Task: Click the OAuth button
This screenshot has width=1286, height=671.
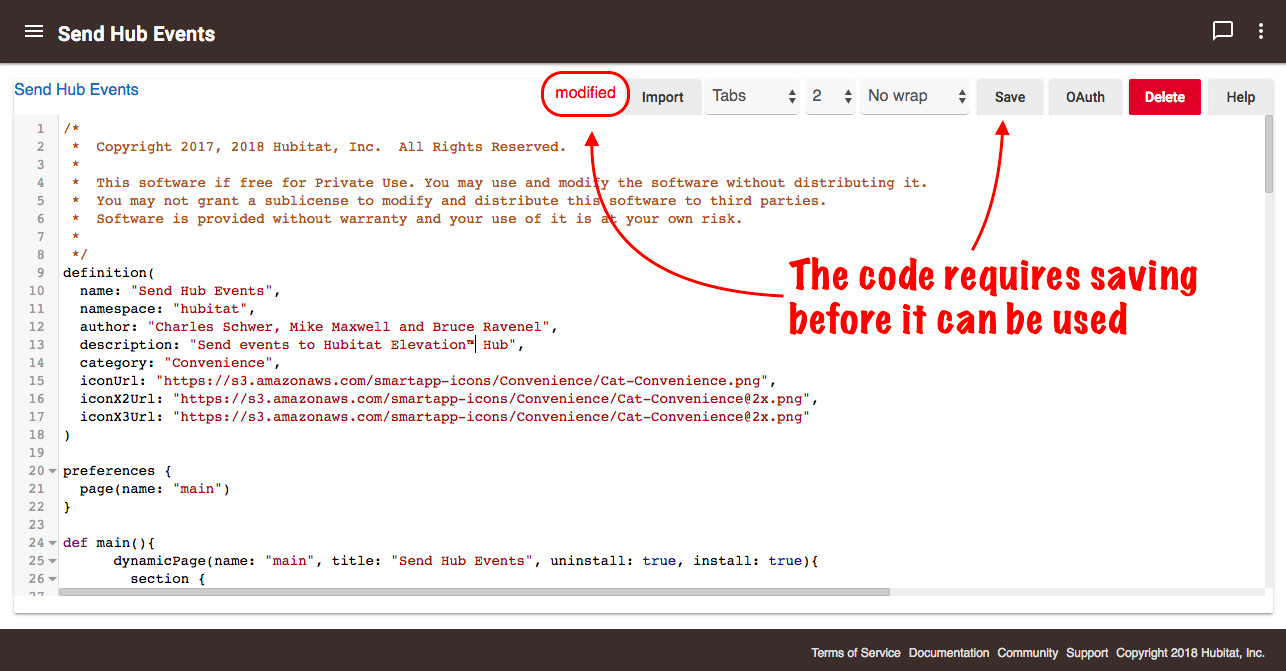Action: pyautogui.click(x=1085, y=97)
